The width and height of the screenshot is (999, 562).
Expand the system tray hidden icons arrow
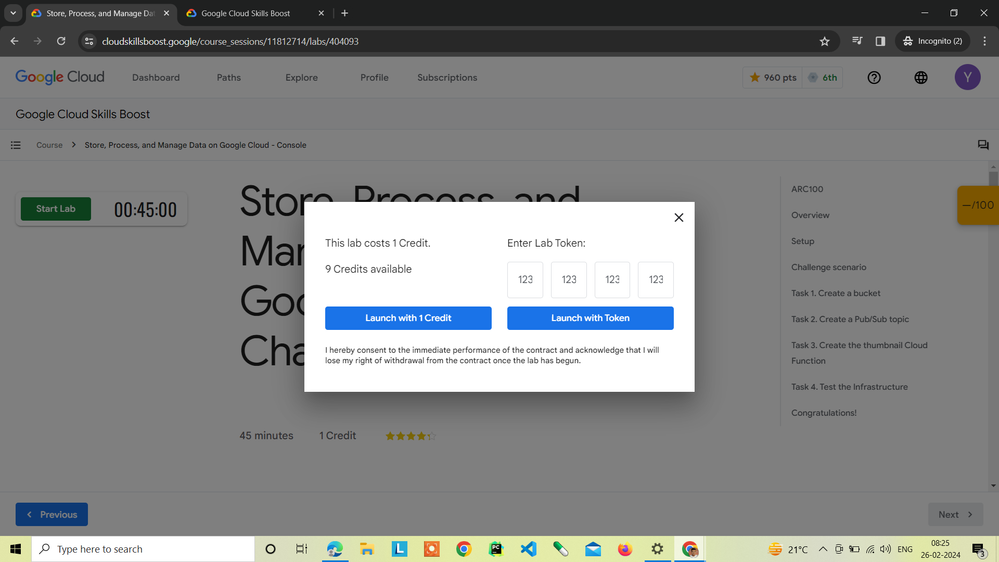click(x=823, y=549)
